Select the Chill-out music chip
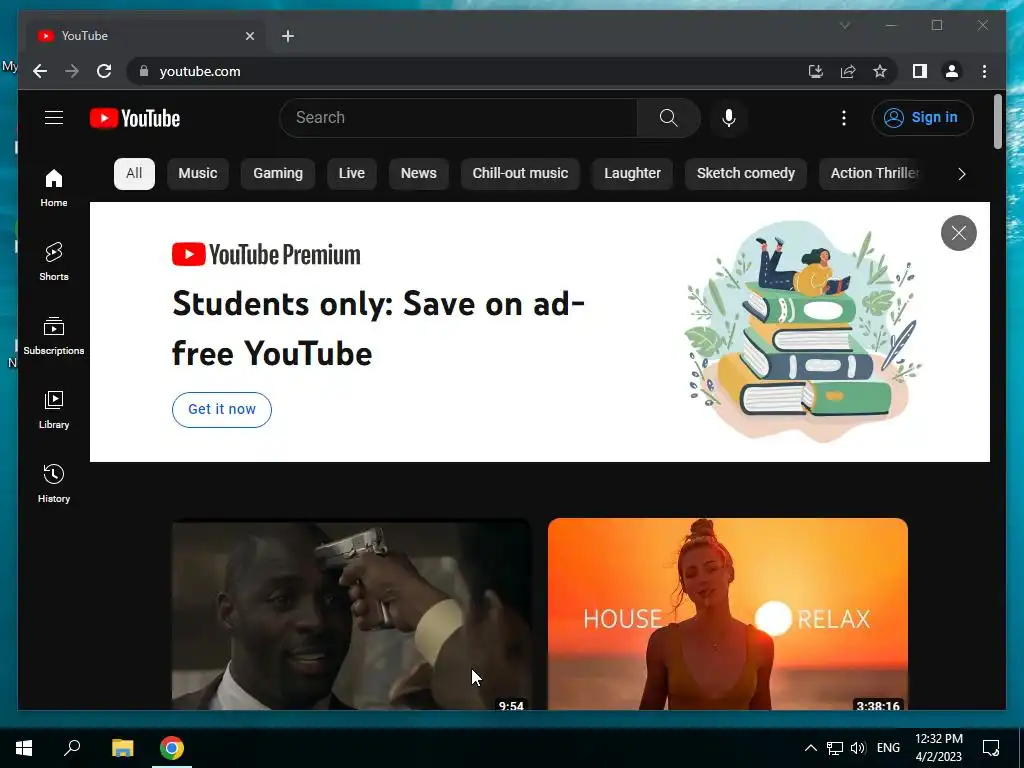1024x768 pixels. [x=520, y=174]
